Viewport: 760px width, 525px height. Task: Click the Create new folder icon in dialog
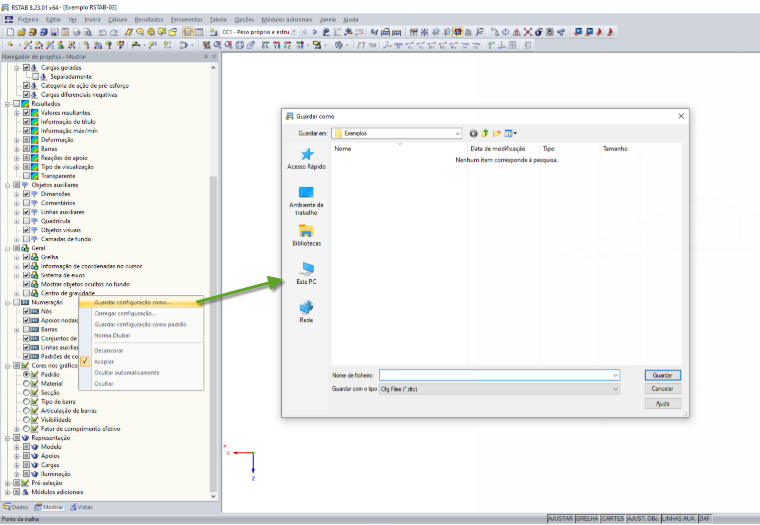[x=496, y=133]
